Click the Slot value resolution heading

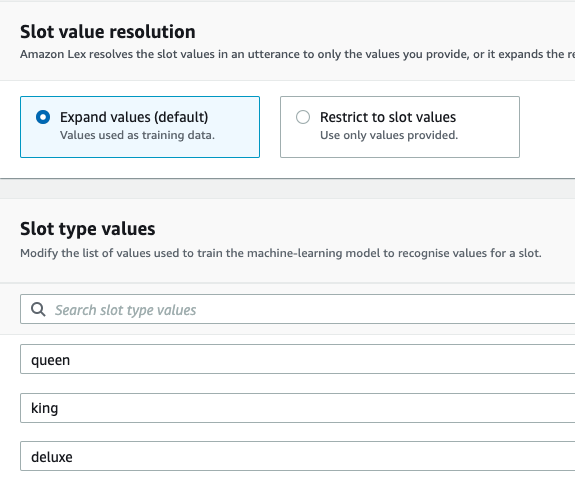pyautogui.click(x=108, y=32)
